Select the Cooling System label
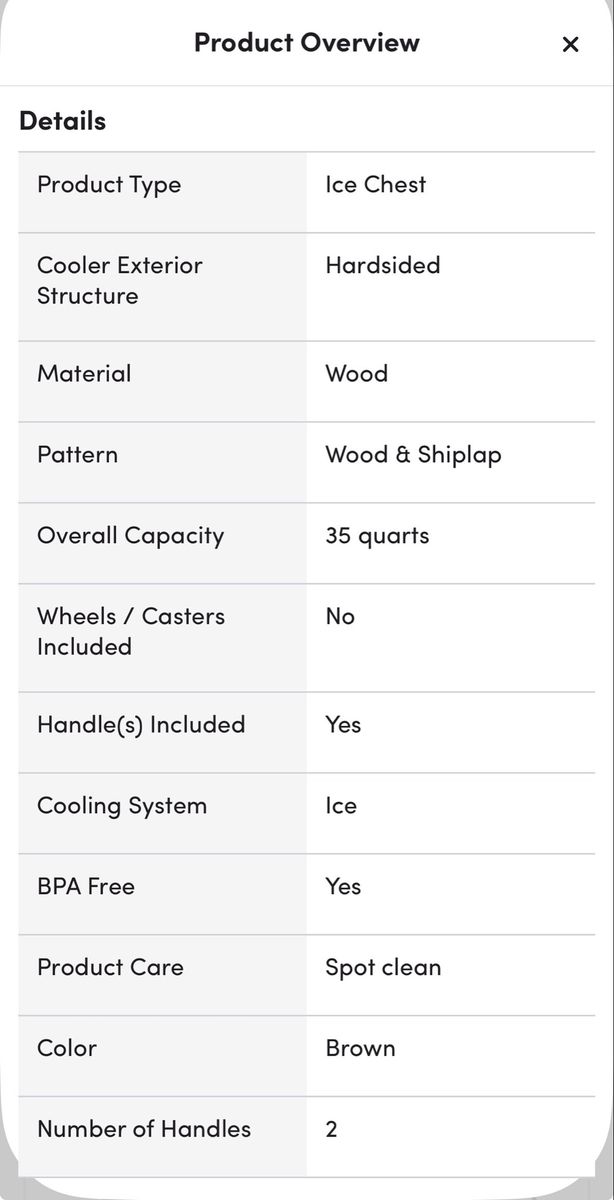Screen dimensions: 614x1200 (x=122, y=806)
